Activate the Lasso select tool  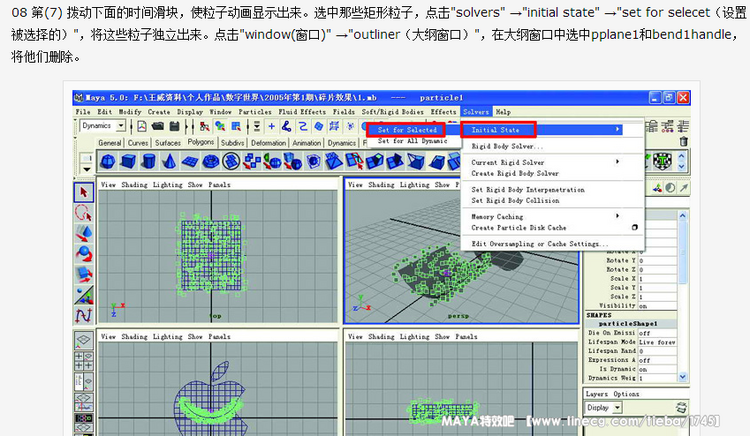point(84,213)
